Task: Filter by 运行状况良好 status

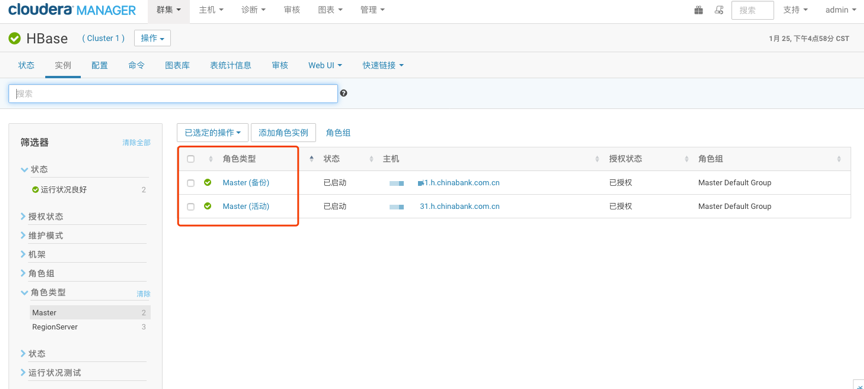Action: click(63, 190)
